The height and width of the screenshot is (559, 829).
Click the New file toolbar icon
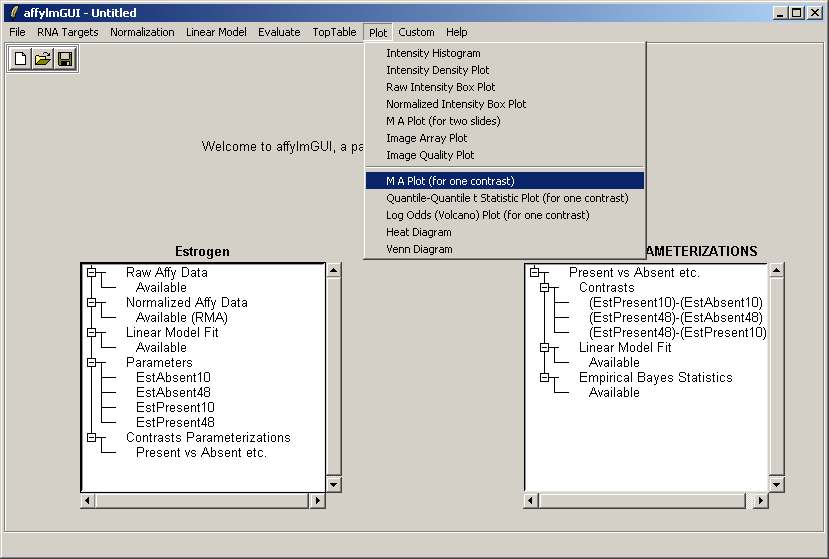click(x=21, y=59)
